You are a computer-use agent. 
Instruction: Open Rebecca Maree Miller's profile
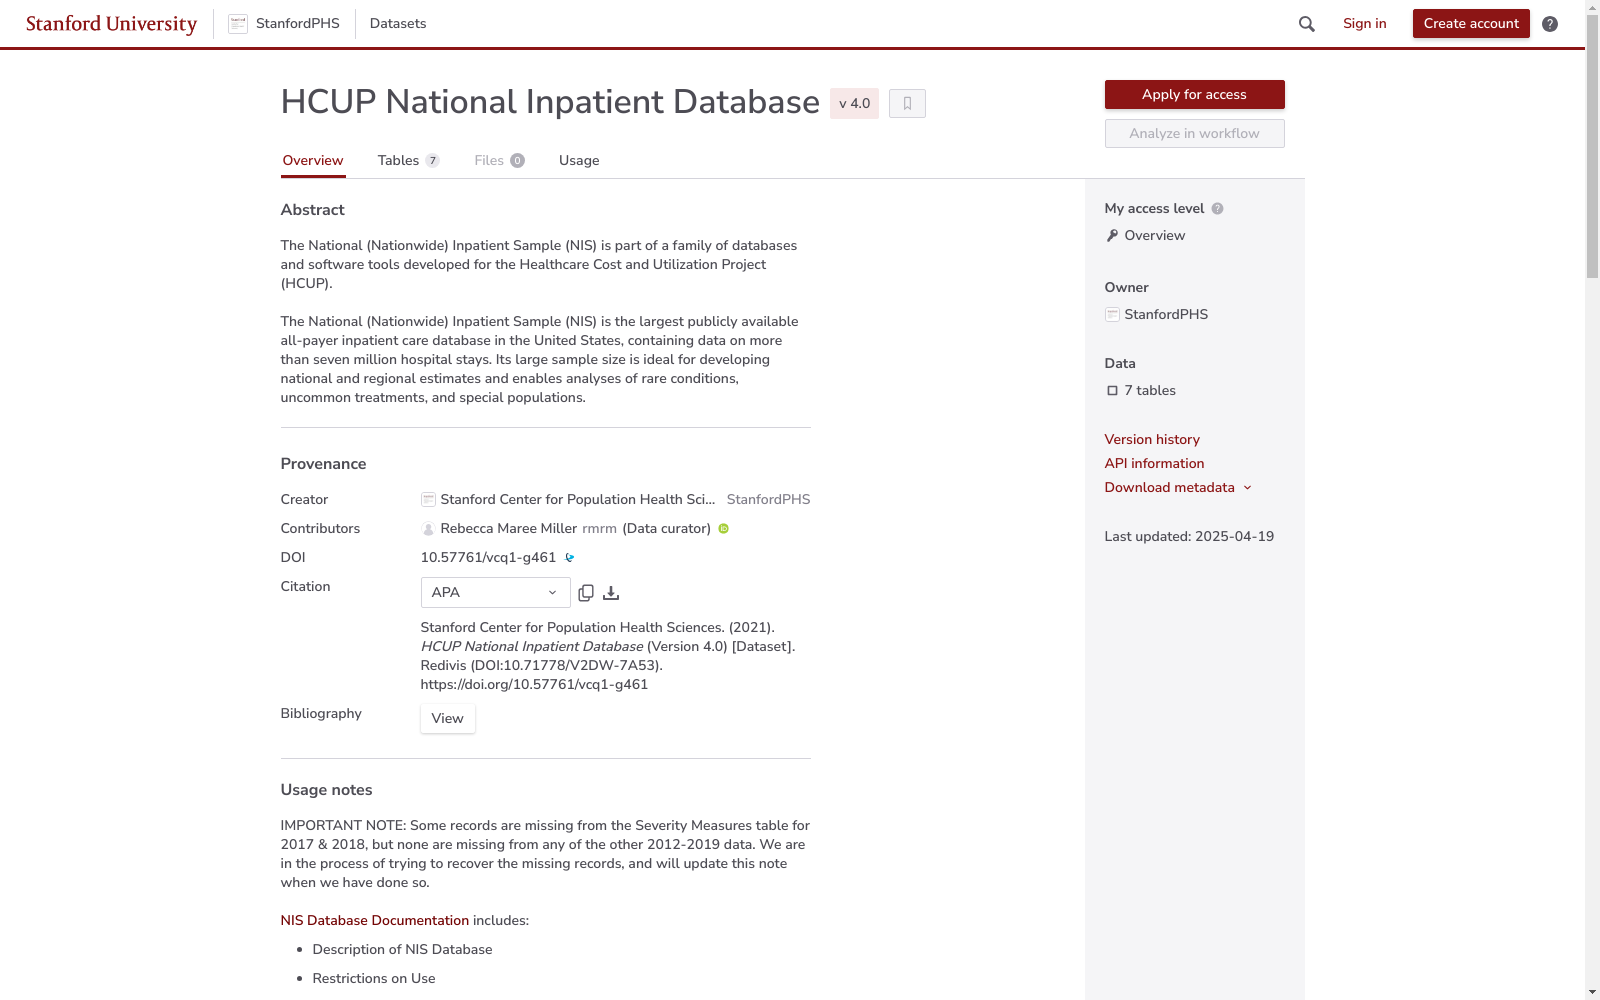click(x=509, y=529)
